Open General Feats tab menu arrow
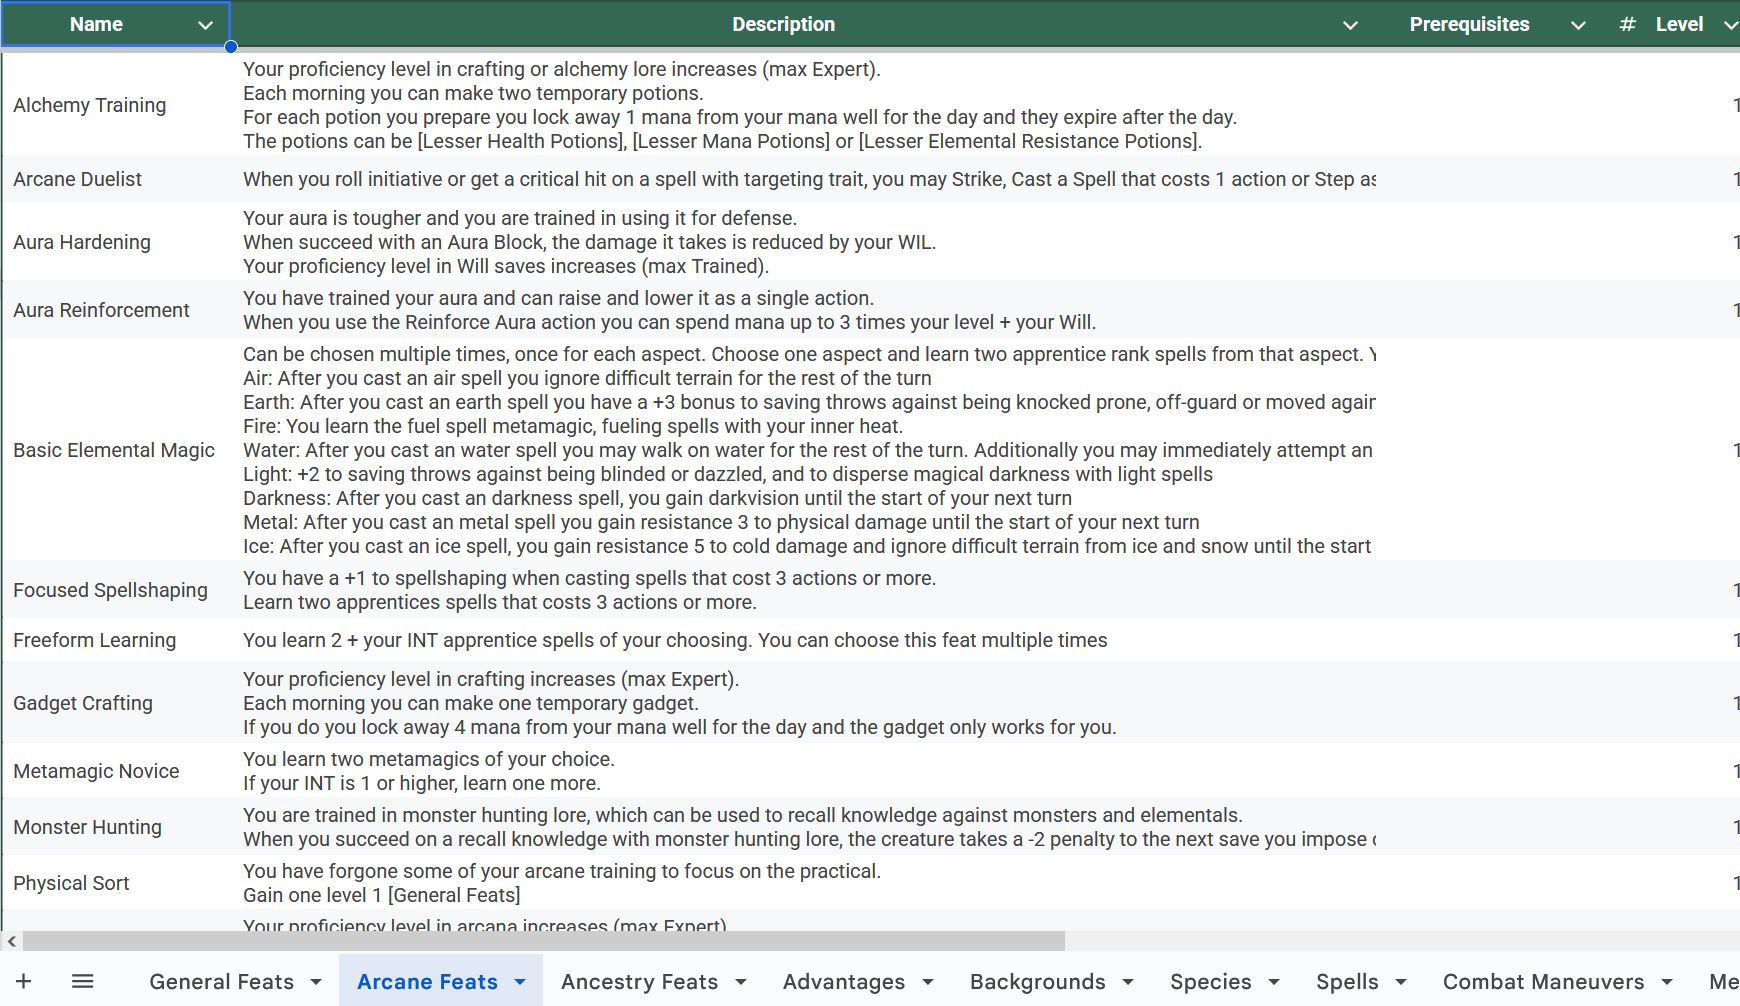This screenshot has height=1006, width=1740. click(x=316, y=982)
